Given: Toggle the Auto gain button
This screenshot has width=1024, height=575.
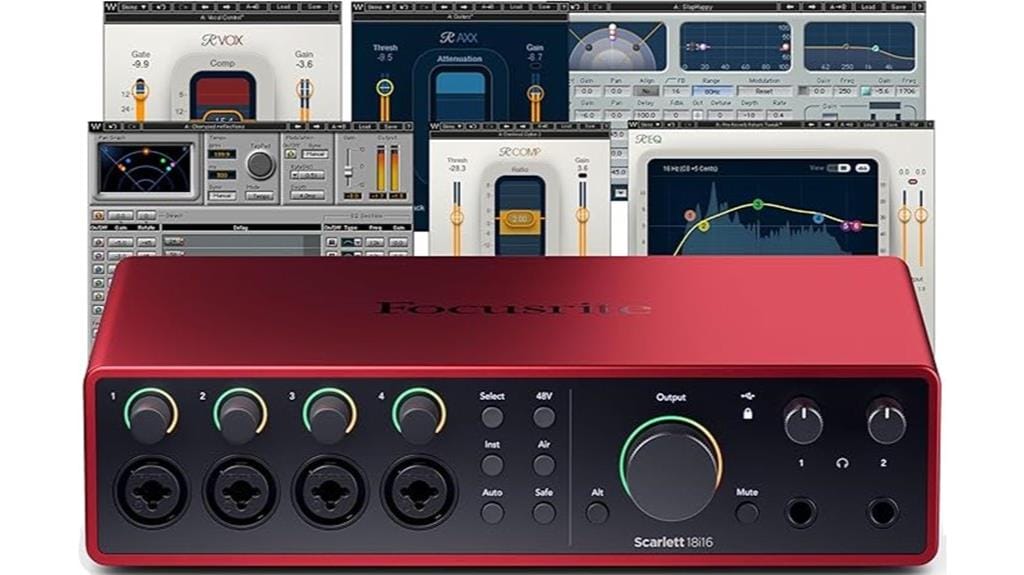Looking at the screenshot, I should [x=492, y=513].
